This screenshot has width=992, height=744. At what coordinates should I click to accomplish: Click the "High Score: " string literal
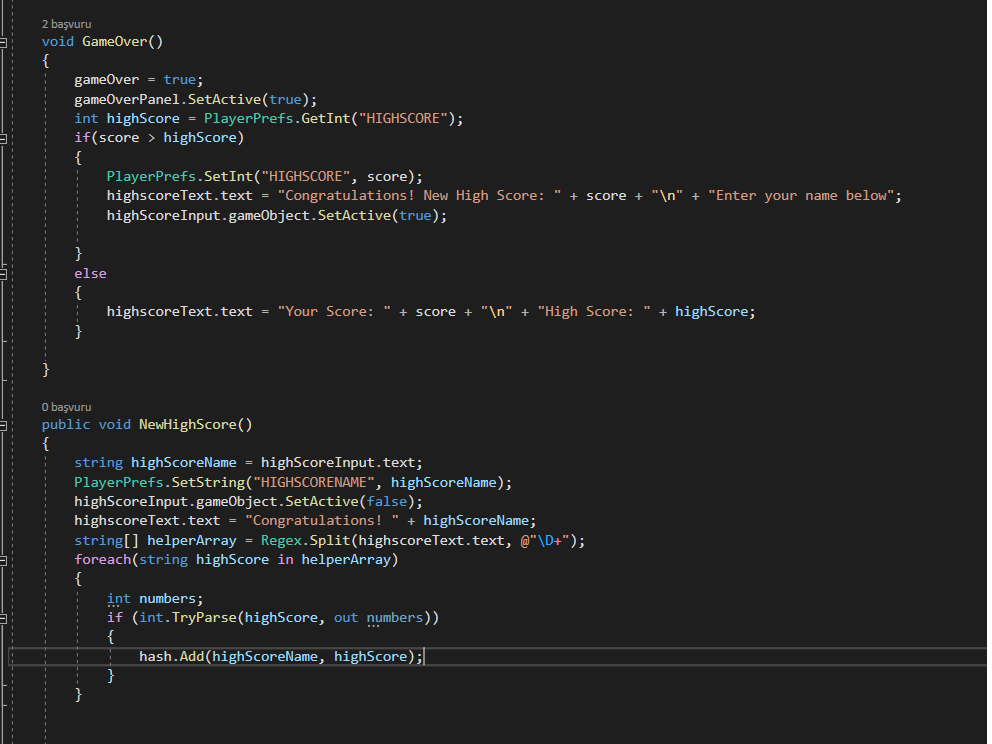point(594,312)
